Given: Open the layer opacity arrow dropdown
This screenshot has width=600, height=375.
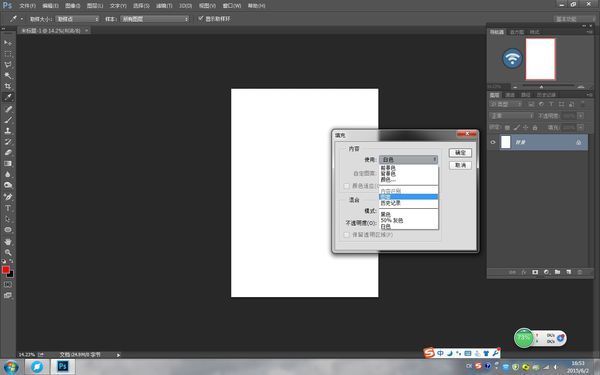Looking at the screenshot, I should [581, 116].
